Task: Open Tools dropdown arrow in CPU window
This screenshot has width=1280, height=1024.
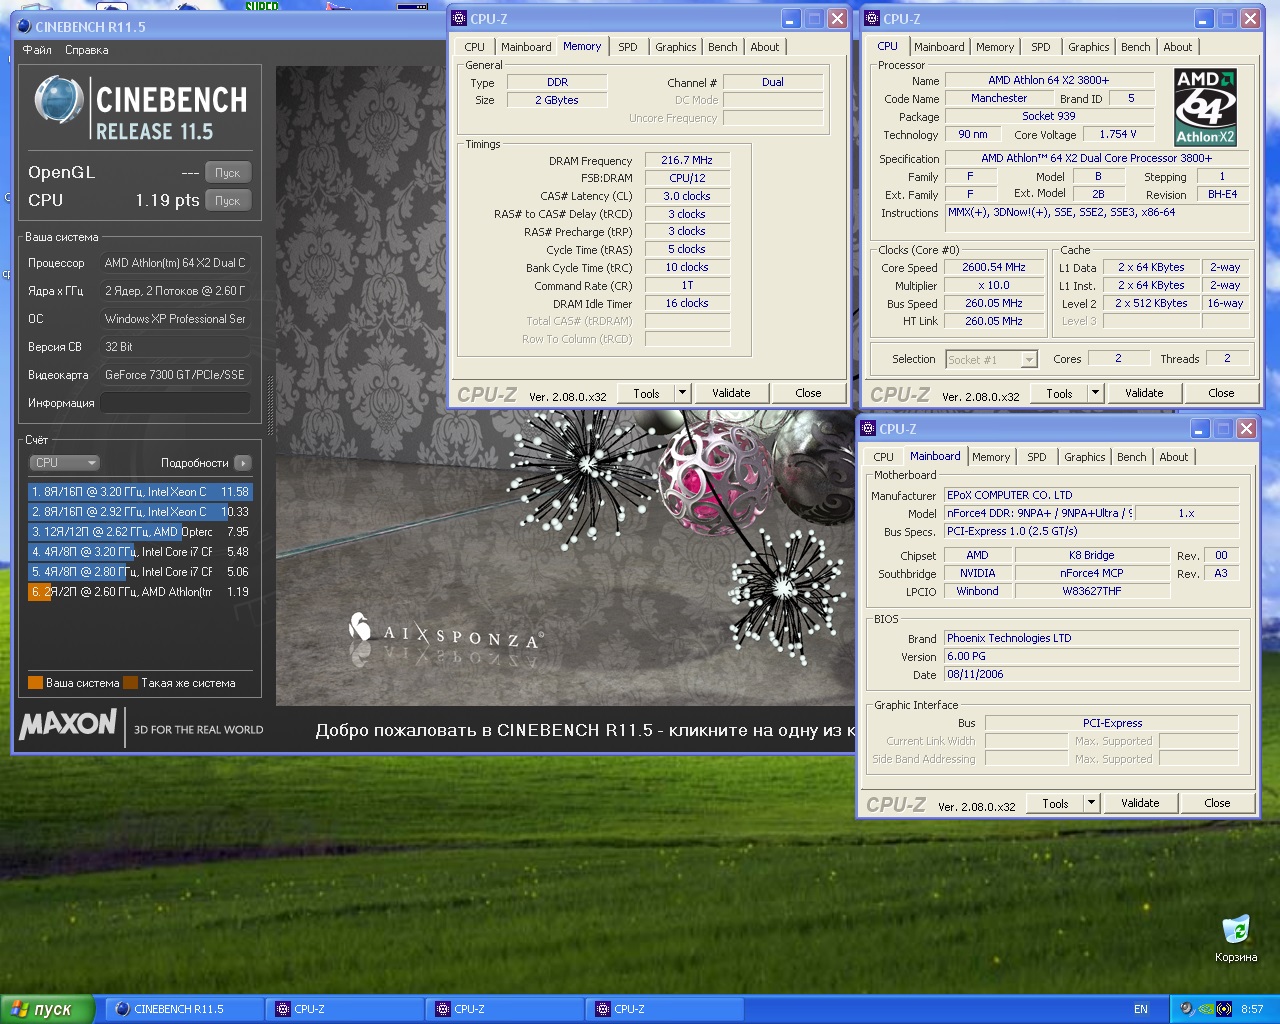Action: pos(1095,393)
